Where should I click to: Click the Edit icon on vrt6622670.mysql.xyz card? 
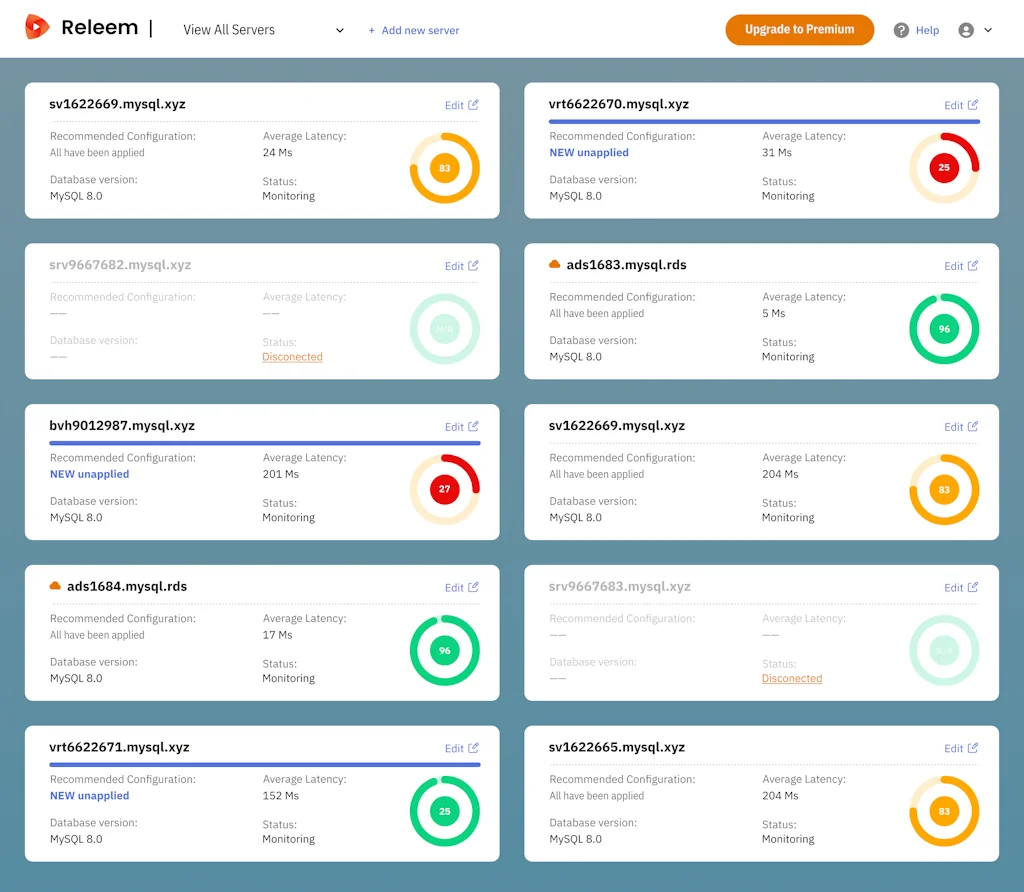pyautogui.click(x=973, y=105)
